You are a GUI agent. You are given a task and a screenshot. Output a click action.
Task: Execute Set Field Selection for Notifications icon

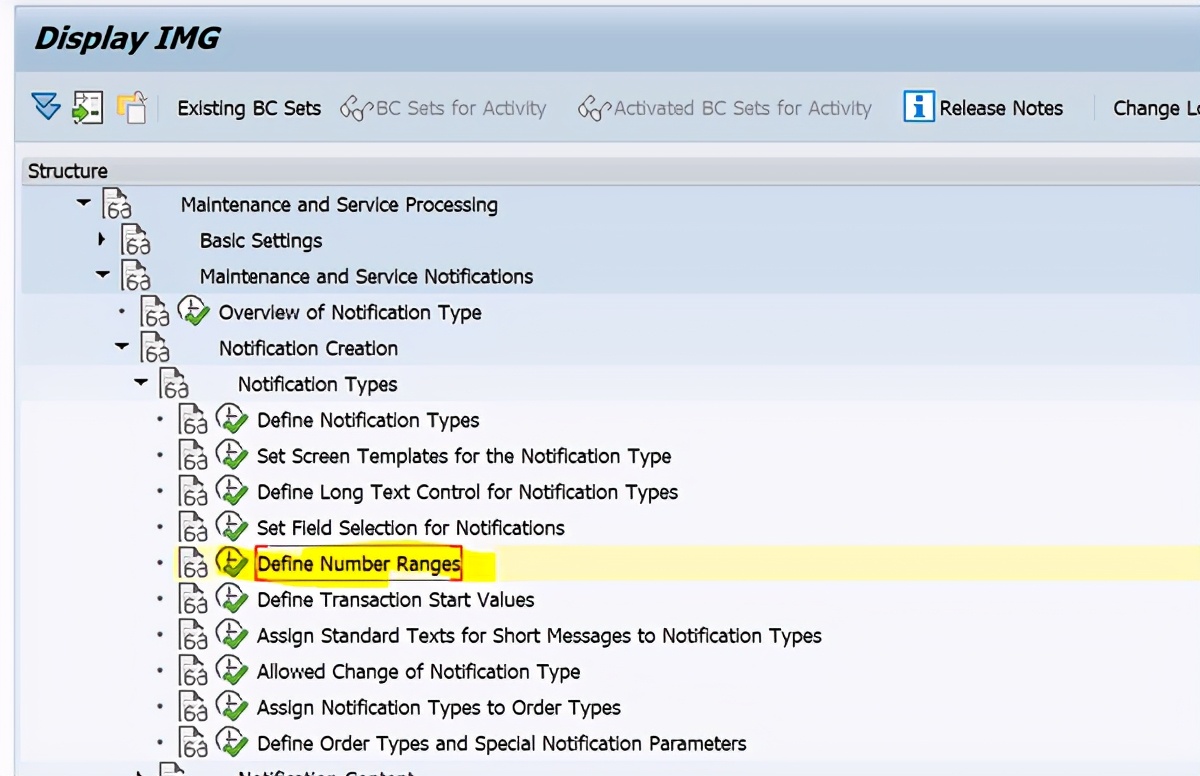click(231, 527)
